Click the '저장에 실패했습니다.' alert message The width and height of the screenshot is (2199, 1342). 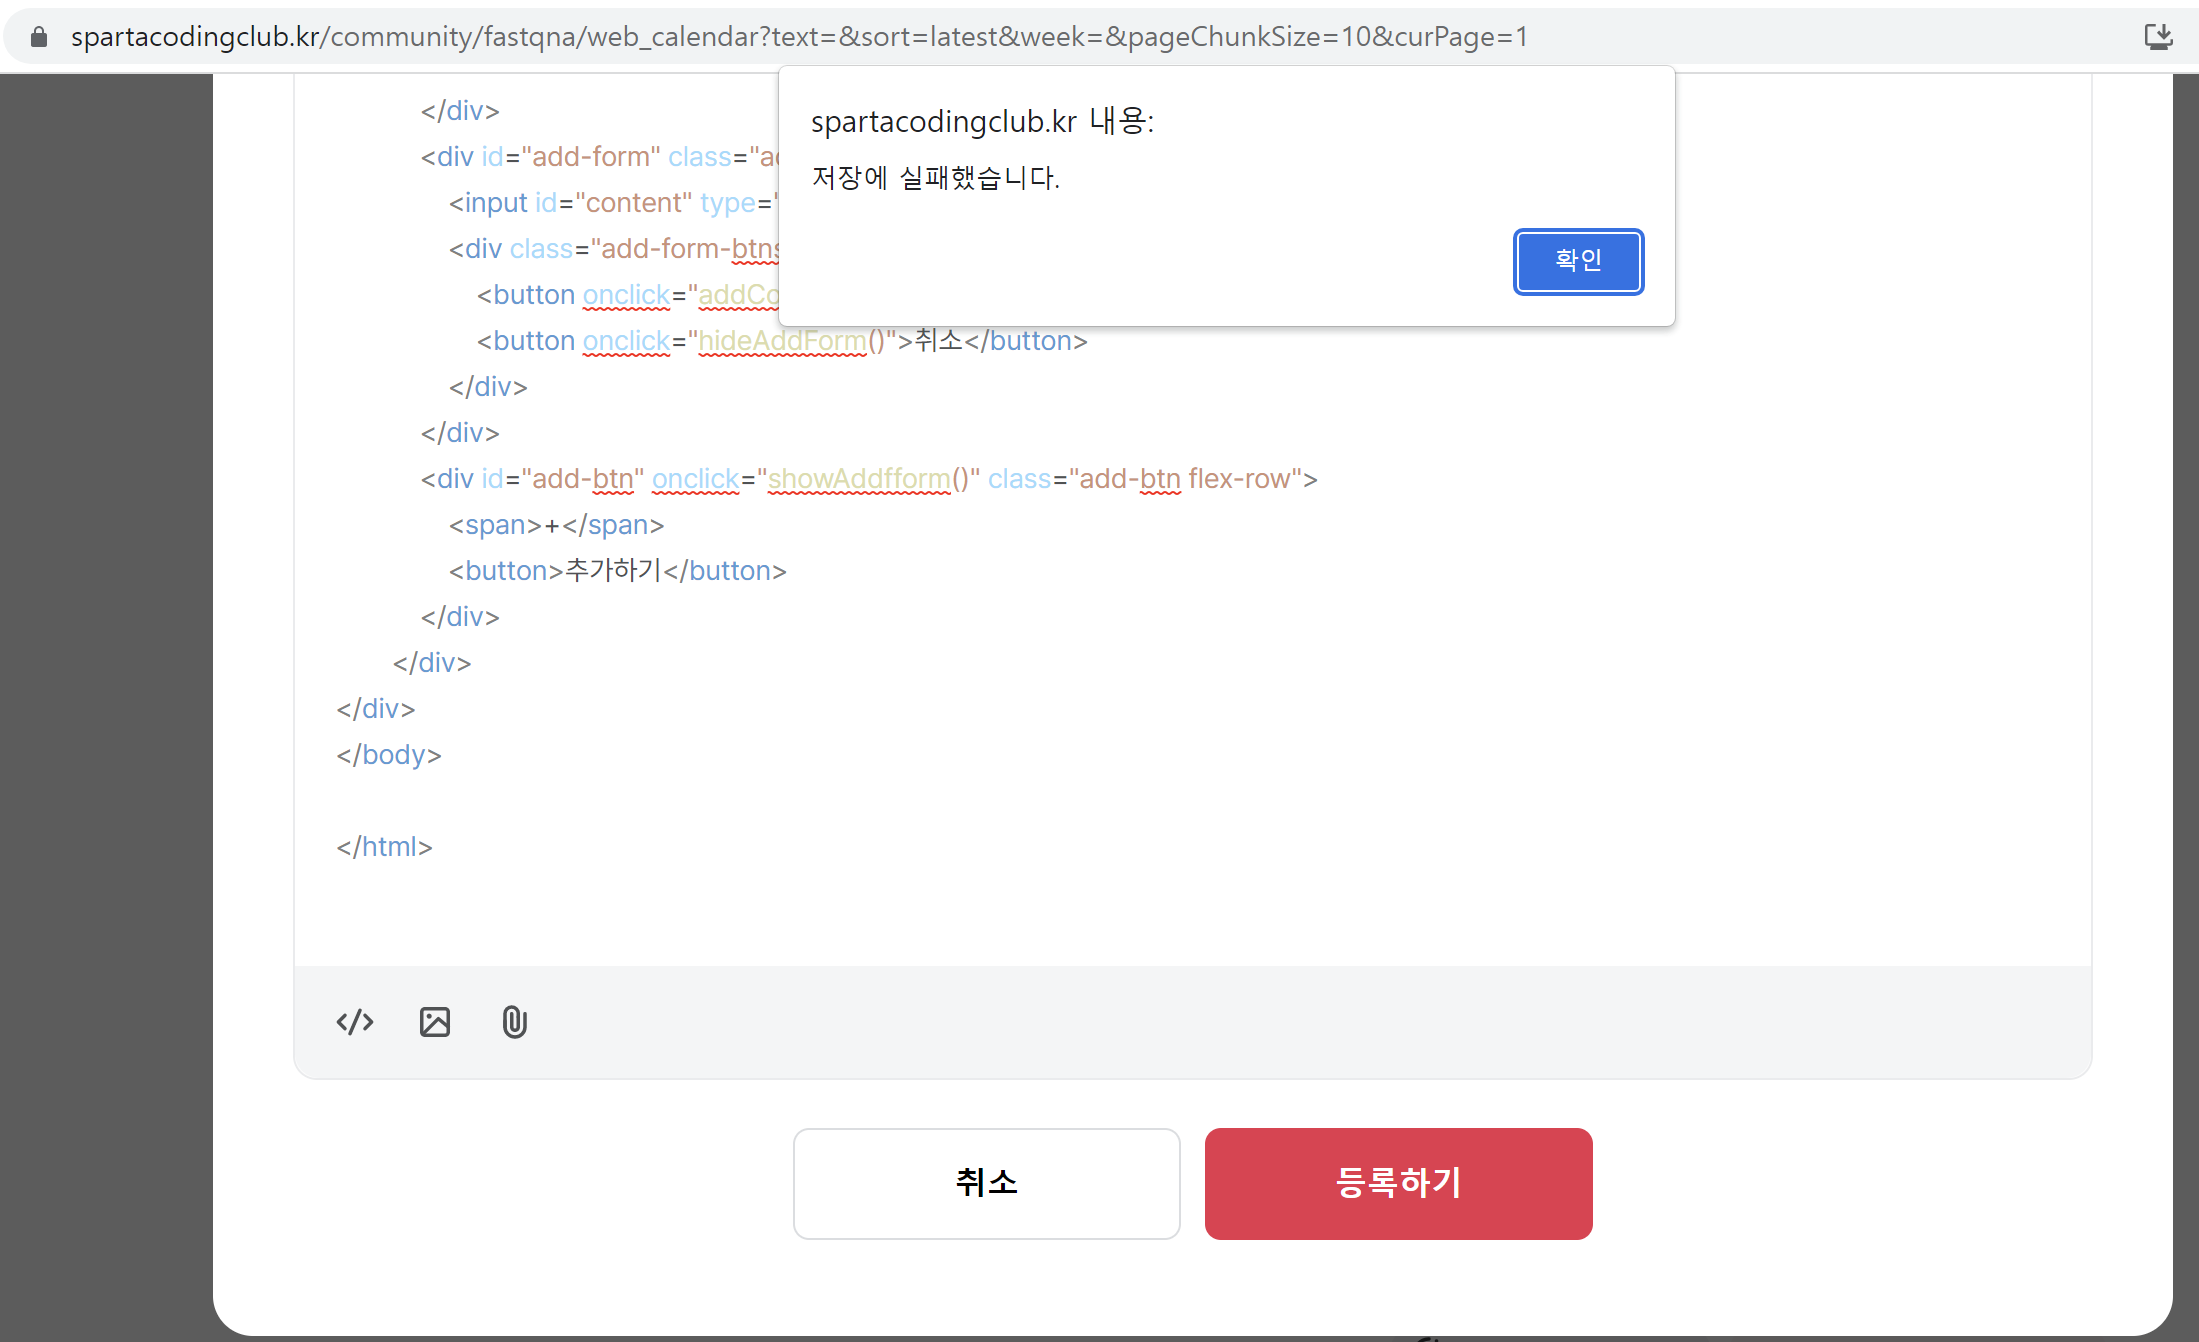pyautogui.click(x=935, y=178)
